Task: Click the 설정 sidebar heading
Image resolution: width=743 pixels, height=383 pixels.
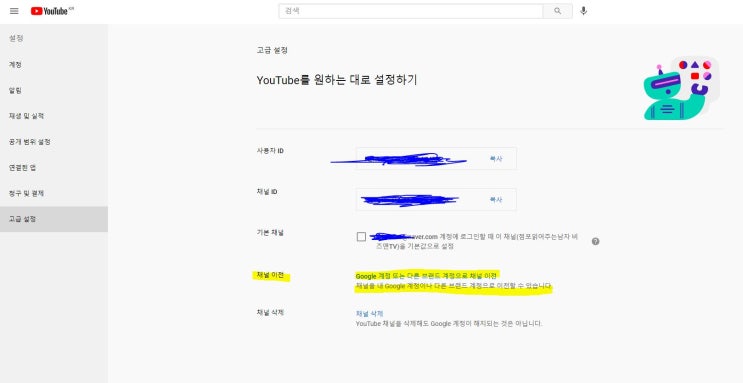Action: click(x=16, y=38)
